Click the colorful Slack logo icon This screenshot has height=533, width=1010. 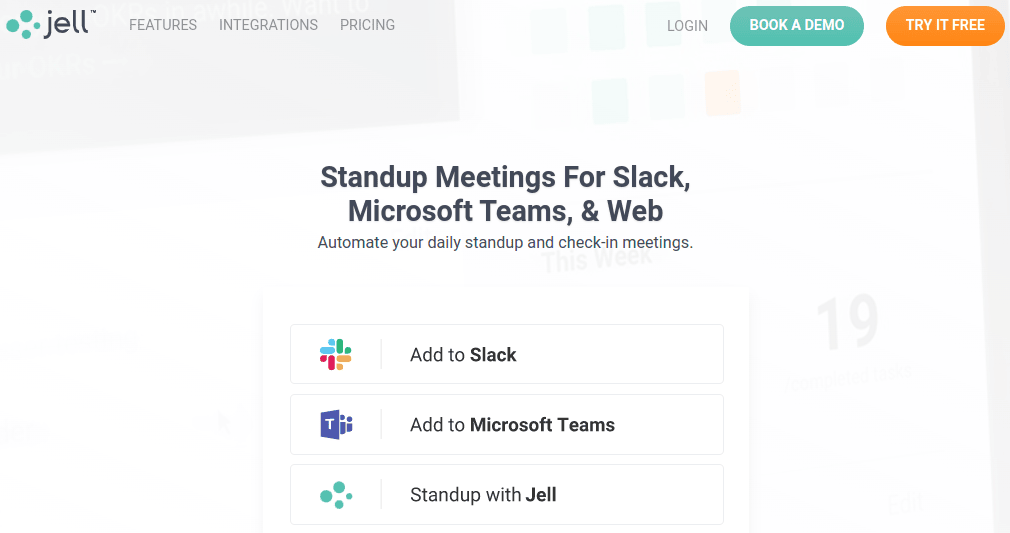[336, 354]
